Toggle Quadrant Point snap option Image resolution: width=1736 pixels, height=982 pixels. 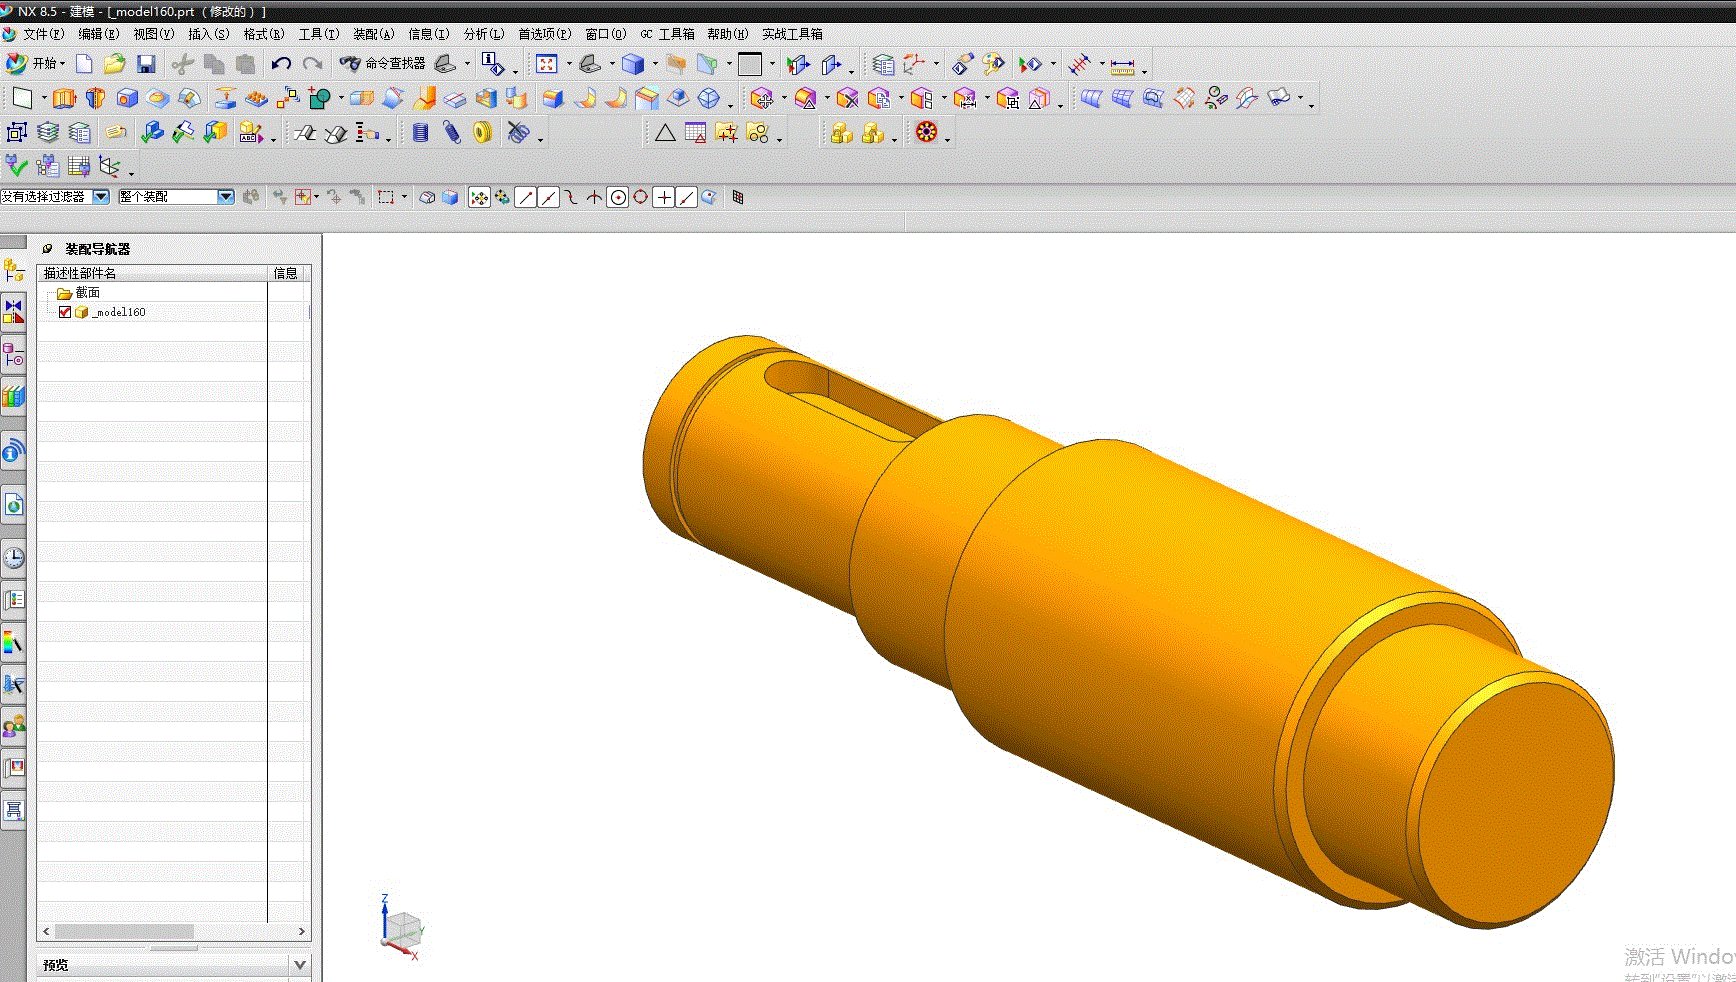(x=641, y=198)
